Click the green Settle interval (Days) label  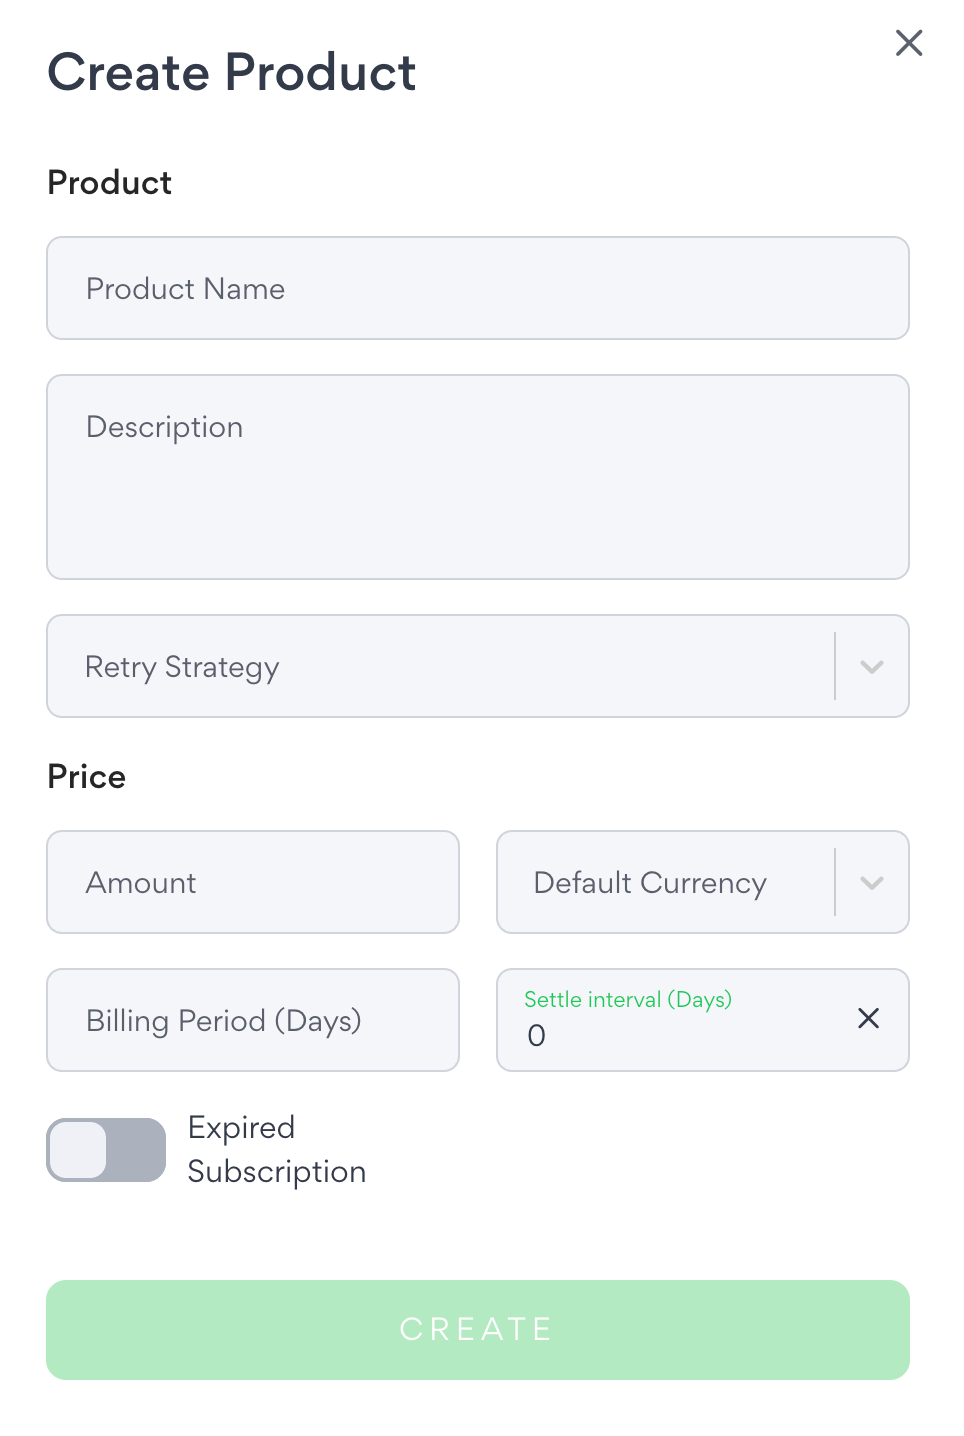(x=628, y=1000)
